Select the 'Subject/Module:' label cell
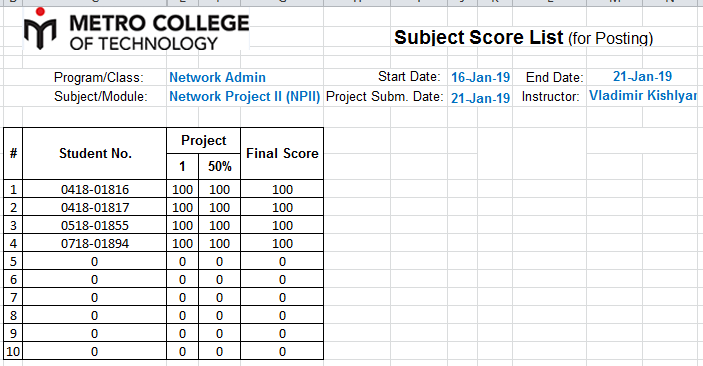Image resolution: width=703 pixels, height=366 pixels. tap(100, 96)
